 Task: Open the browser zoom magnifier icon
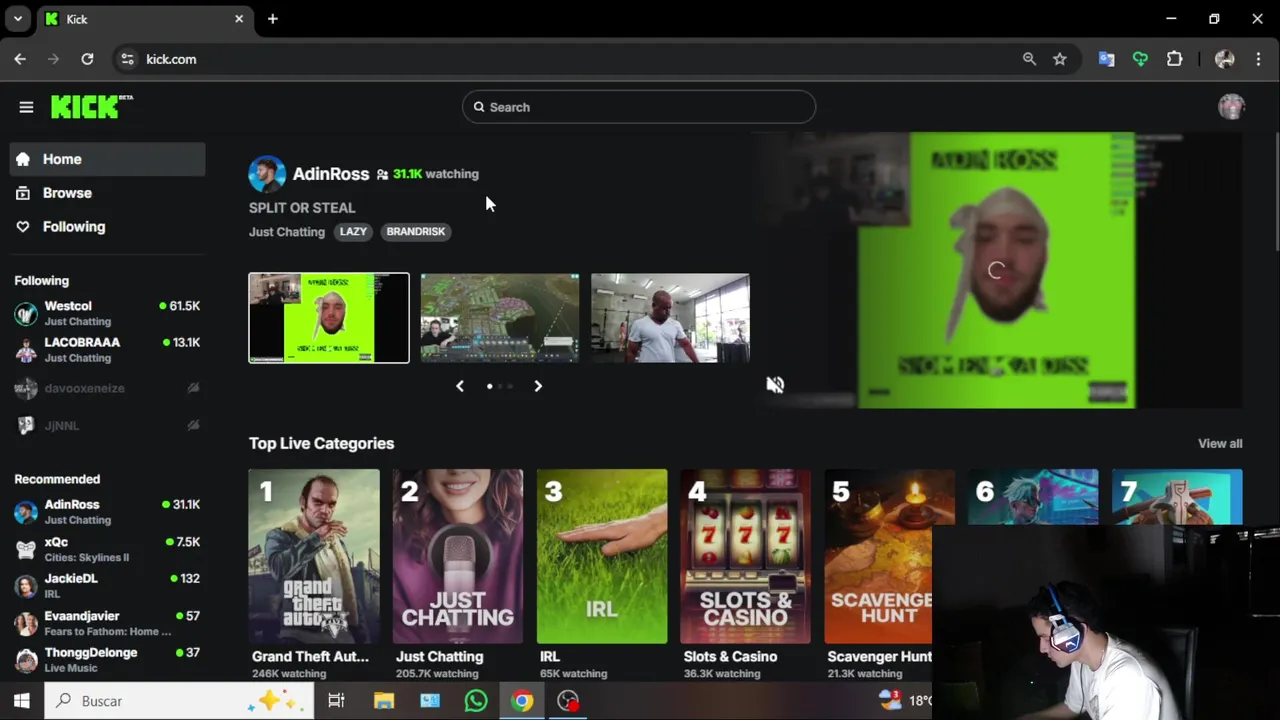[1029, 59]
